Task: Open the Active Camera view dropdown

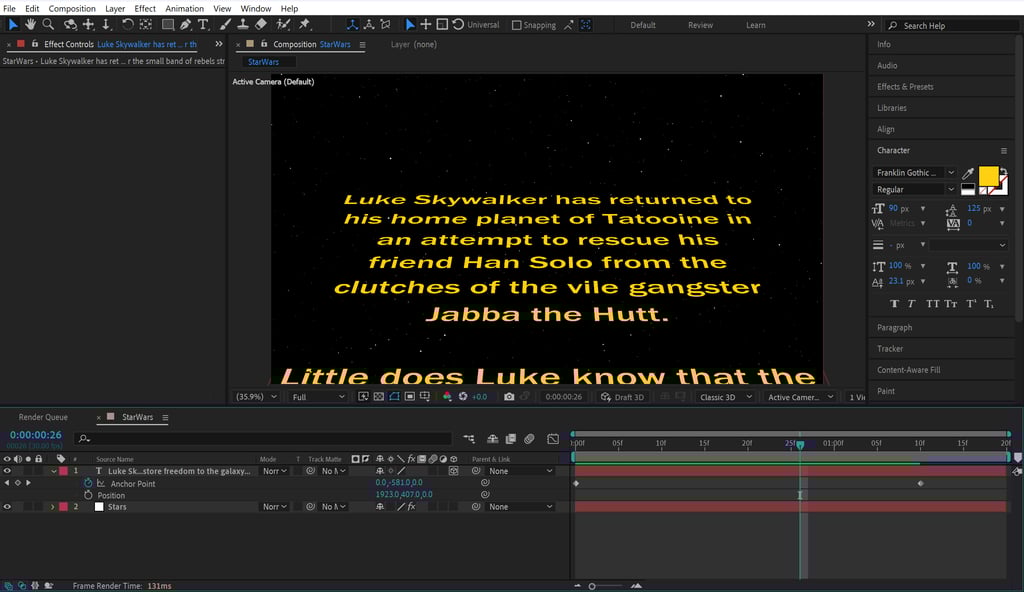Action: [800, 397]
